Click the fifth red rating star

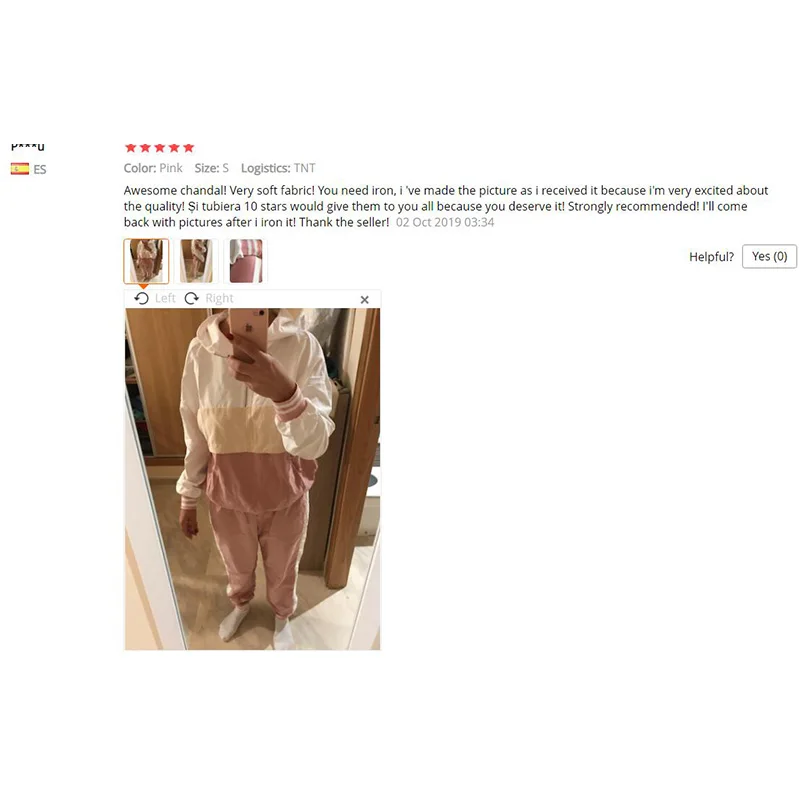tap(189, 148)
